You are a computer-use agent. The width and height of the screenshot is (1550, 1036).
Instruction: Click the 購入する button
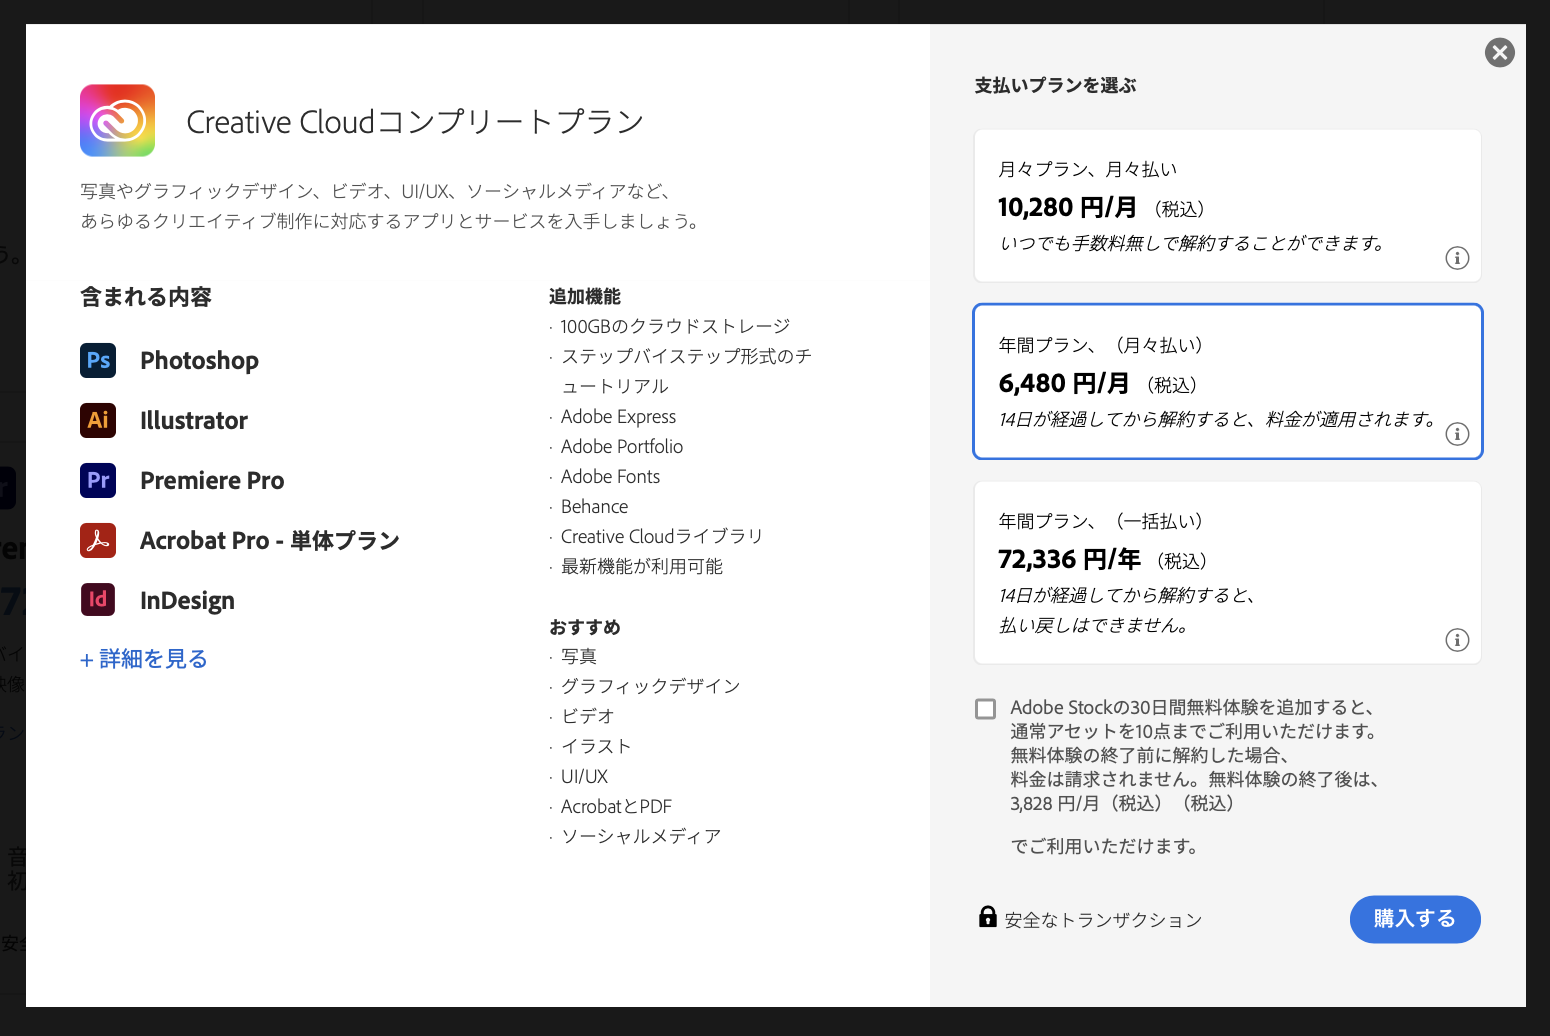tap(1415, 919)
